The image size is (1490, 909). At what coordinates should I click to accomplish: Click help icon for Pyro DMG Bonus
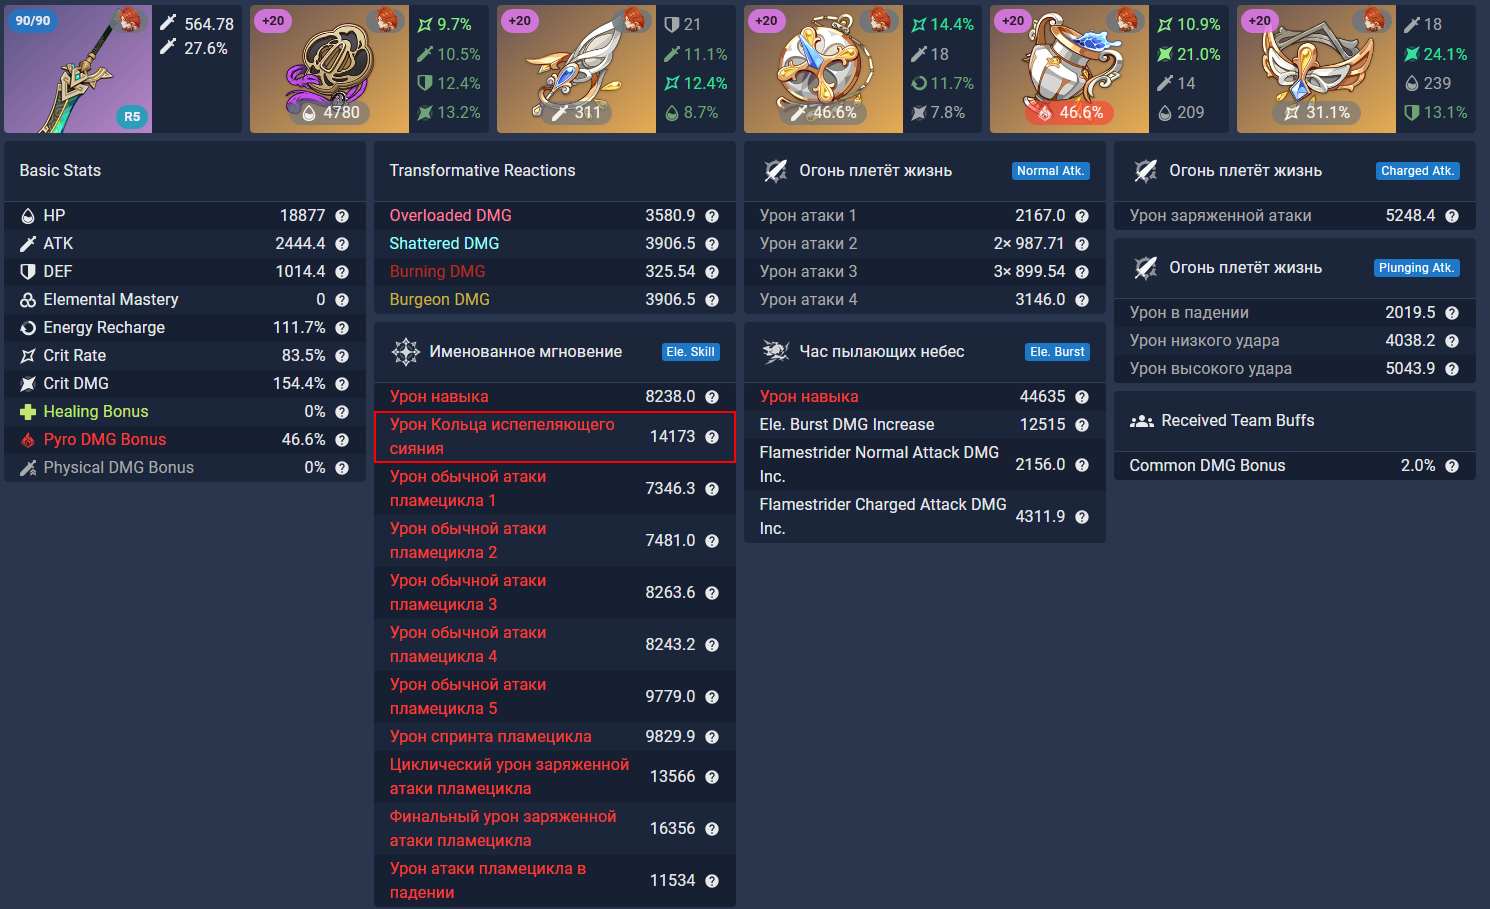coord(342,440)
